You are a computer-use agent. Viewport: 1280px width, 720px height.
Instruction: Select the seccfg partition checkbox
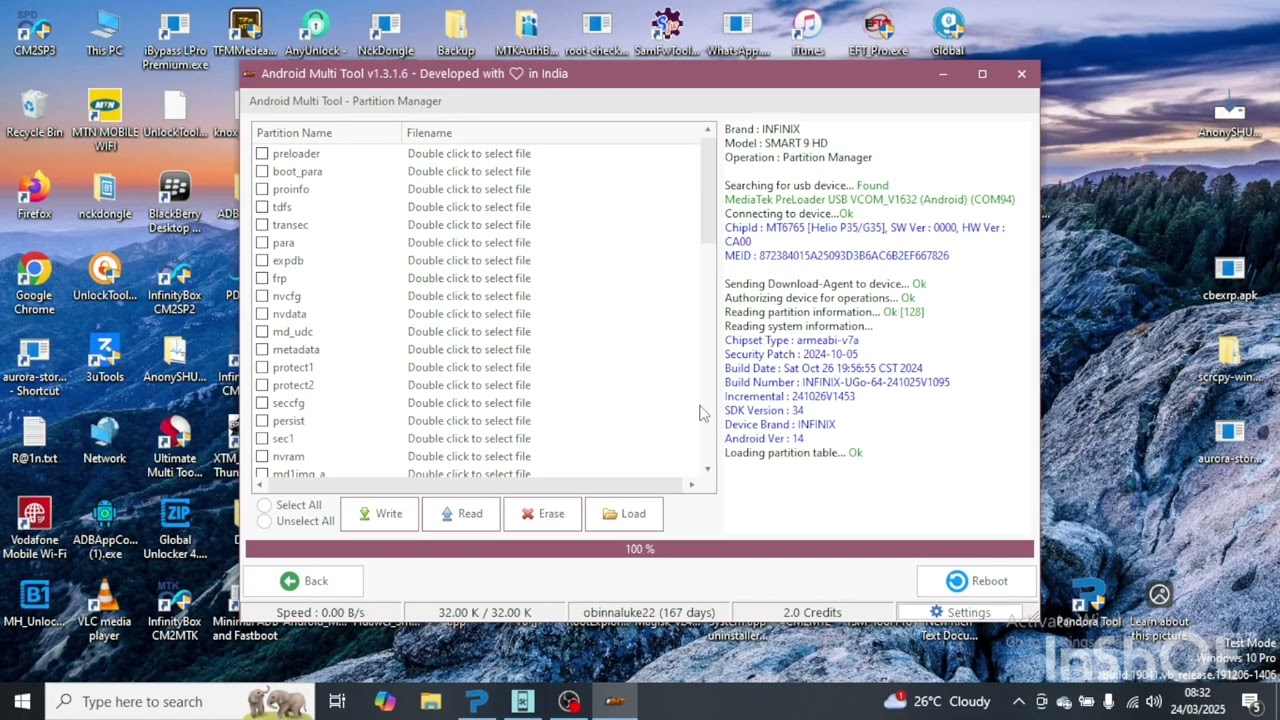(x=262, y=403)
